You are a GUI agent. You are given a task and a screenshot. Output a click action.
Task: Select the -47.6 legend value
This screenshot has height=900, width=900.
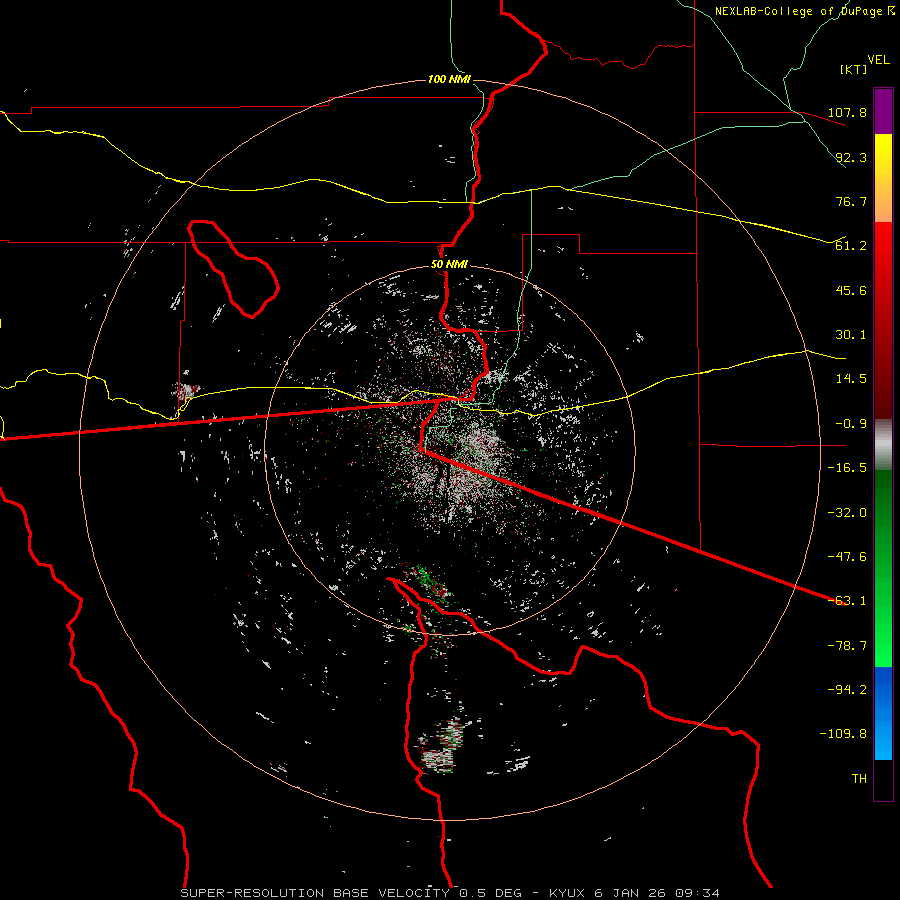(847, 557)
